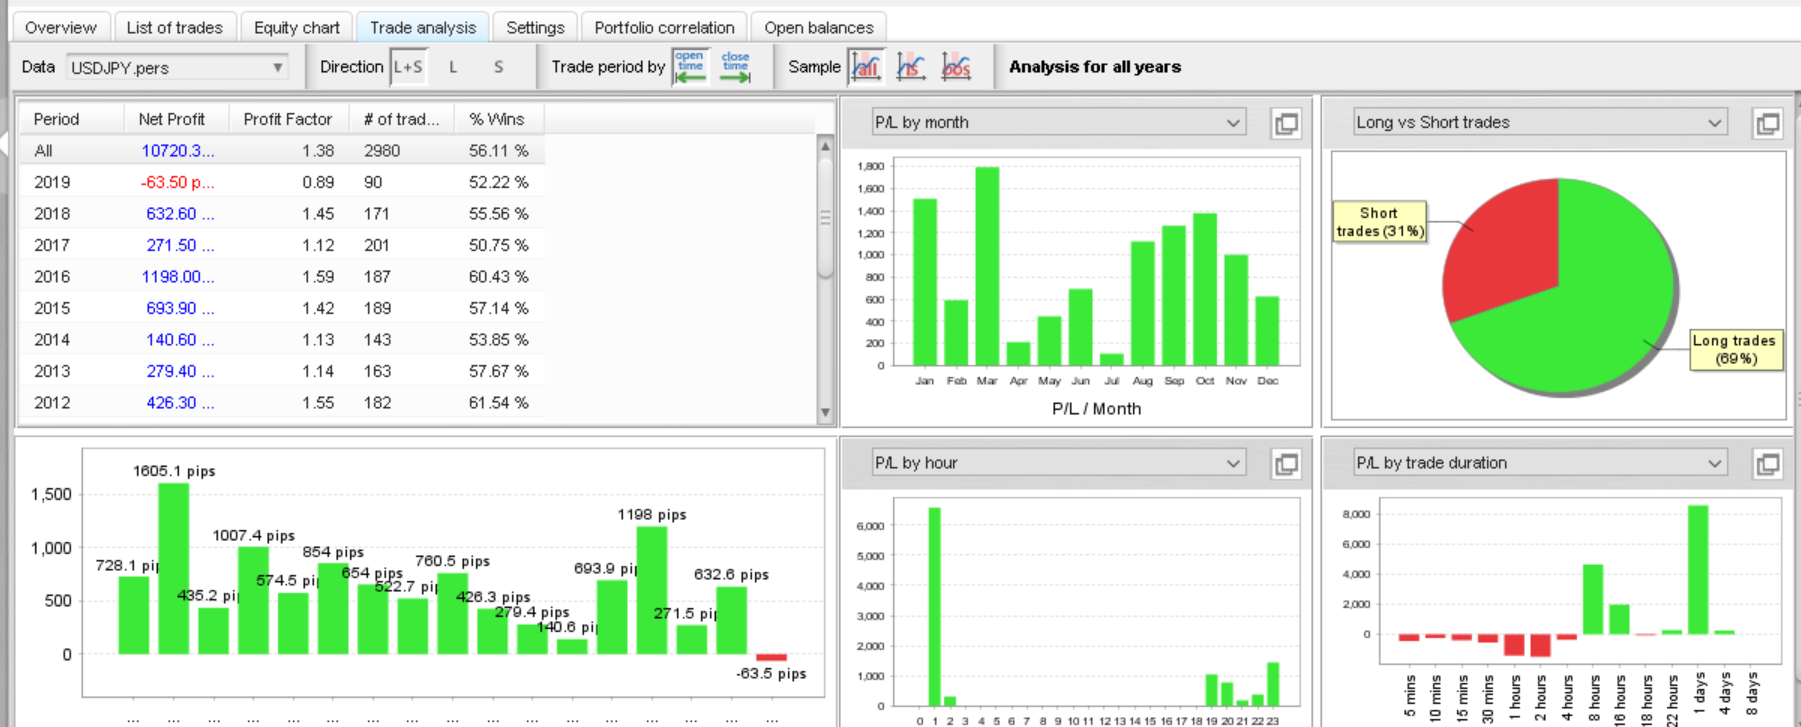Pop out the P/L by trade duration chart
Screen dimensions: 1801x727
(1768, 464)
